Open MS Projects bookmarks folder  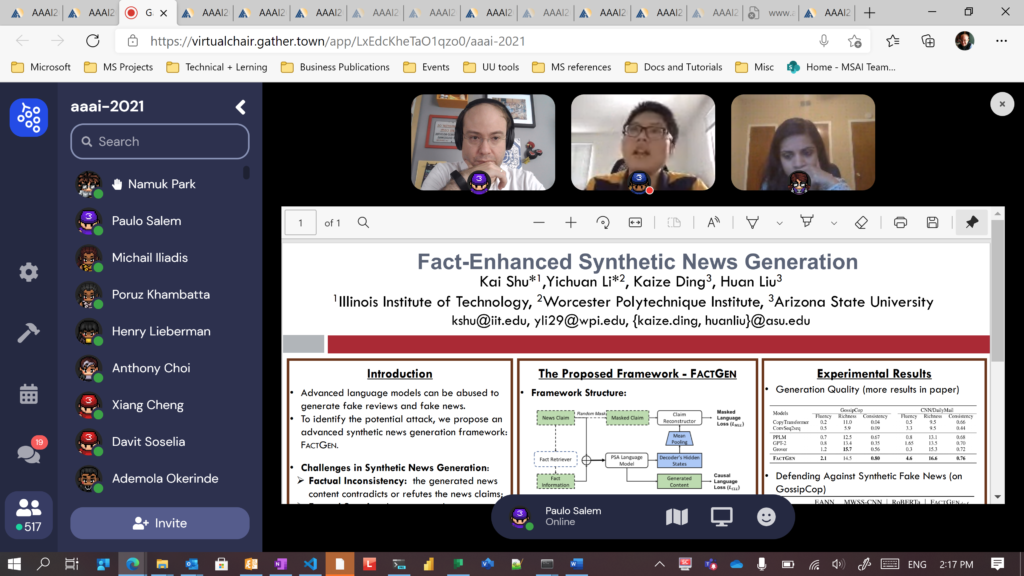tap(119, 67)
